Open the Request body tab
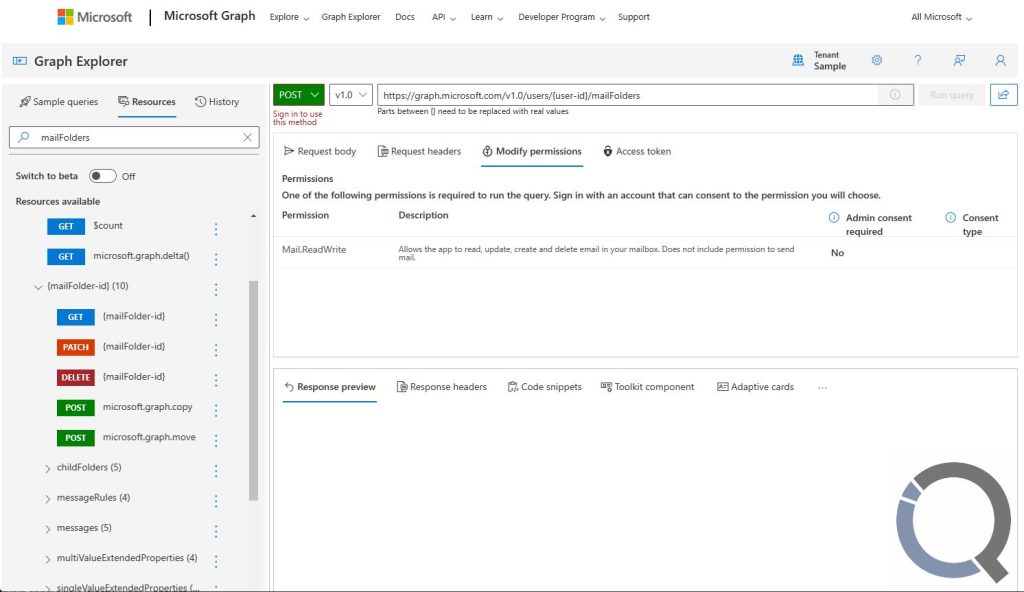 click(320, 151)
